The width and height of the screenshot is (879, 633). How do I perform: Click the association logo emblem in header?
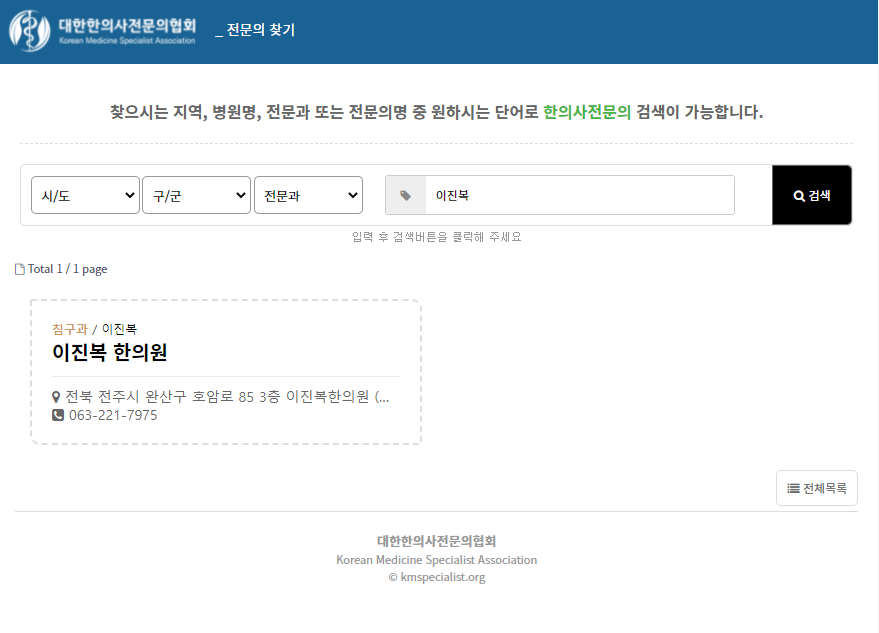(29, 31)
